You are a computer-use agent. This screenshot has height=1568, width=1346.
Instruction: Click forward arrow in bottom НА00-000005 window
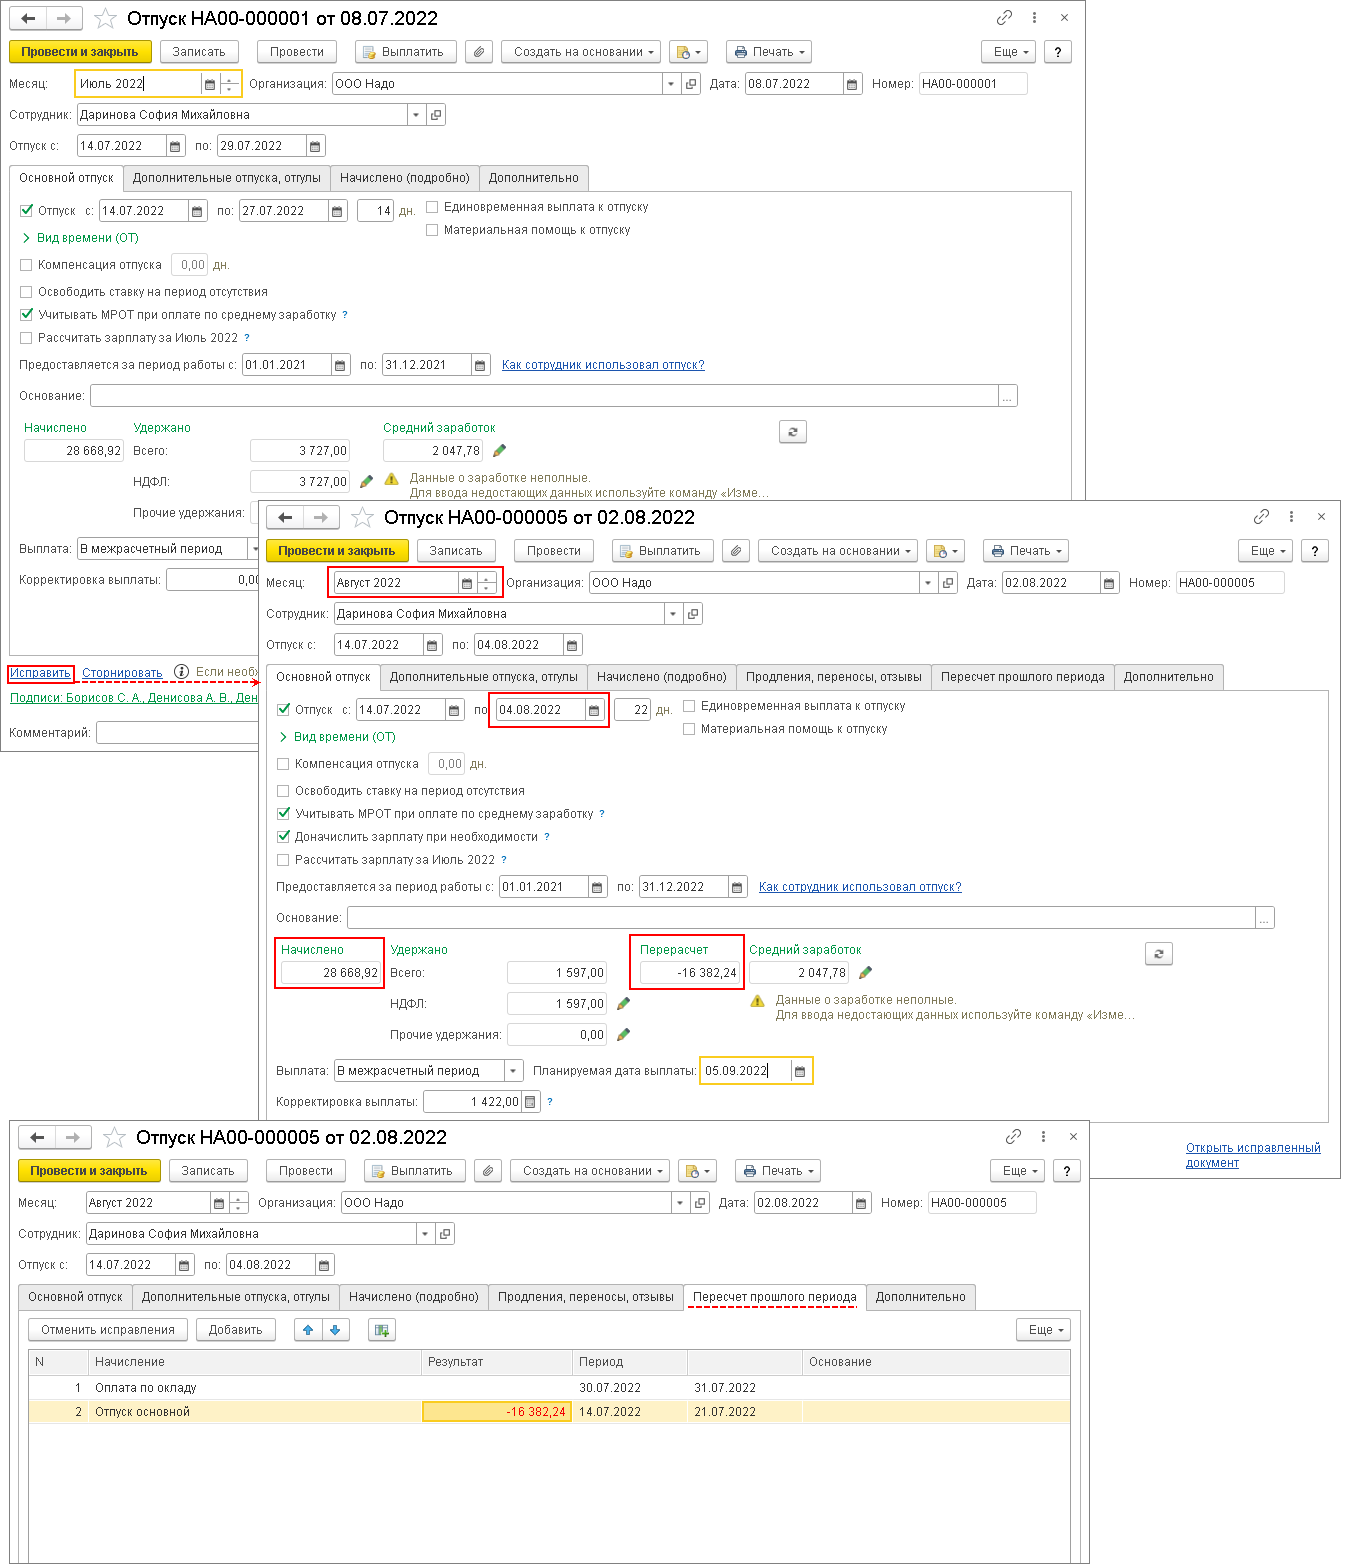pos(73,1137)
